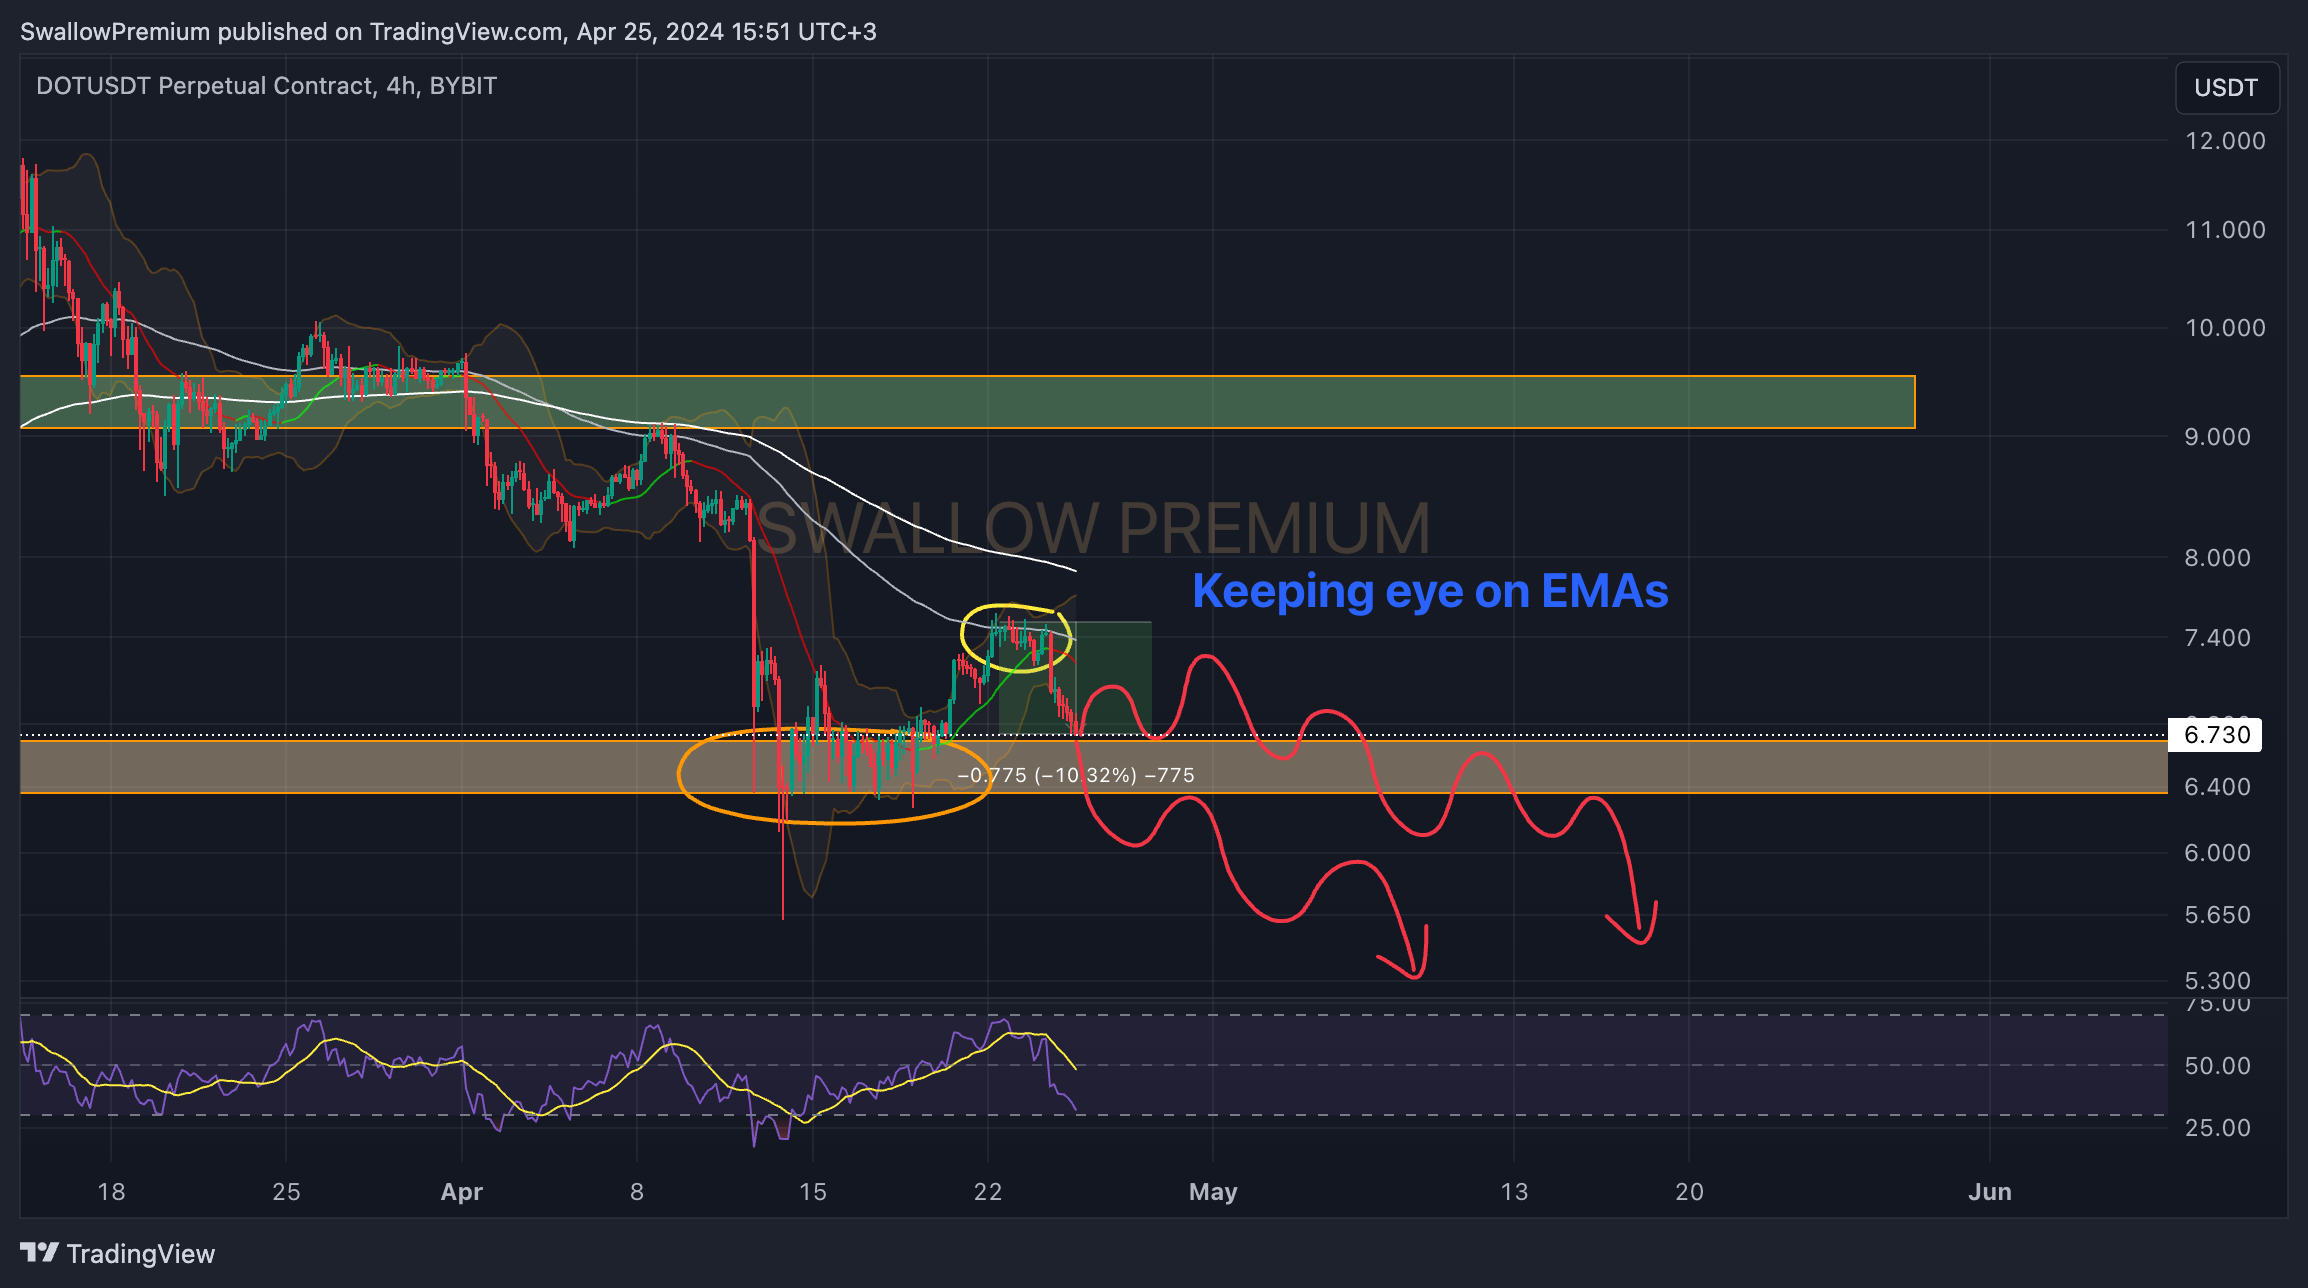Click the 12.000 price axis label
The width and height of the screenshot is (2308, 1288).
[2225, 141]
